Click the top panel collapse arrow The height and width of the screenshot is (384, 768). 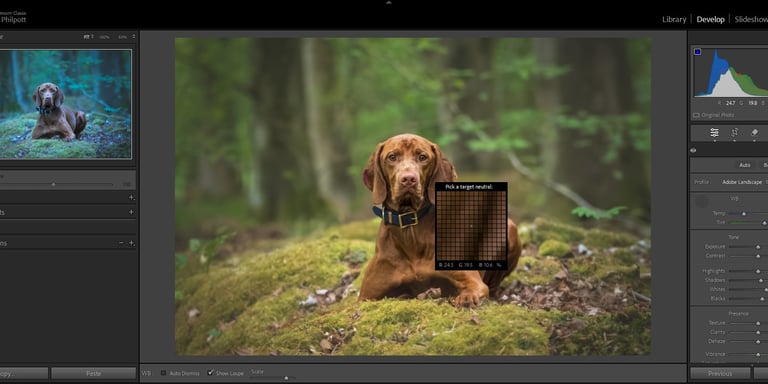[x=389, y=2]
